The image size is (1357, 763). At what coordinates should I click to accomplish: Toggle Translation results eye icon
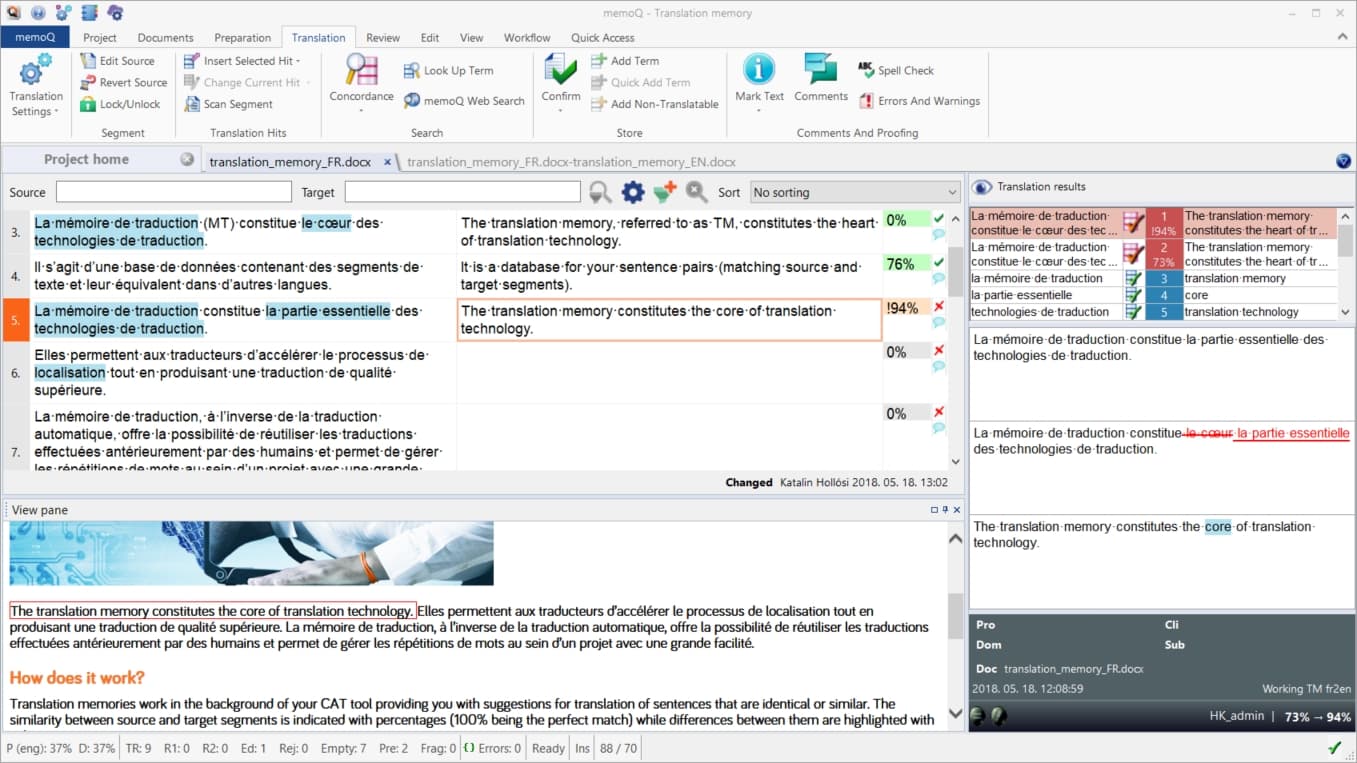click(x=983, y=187)
